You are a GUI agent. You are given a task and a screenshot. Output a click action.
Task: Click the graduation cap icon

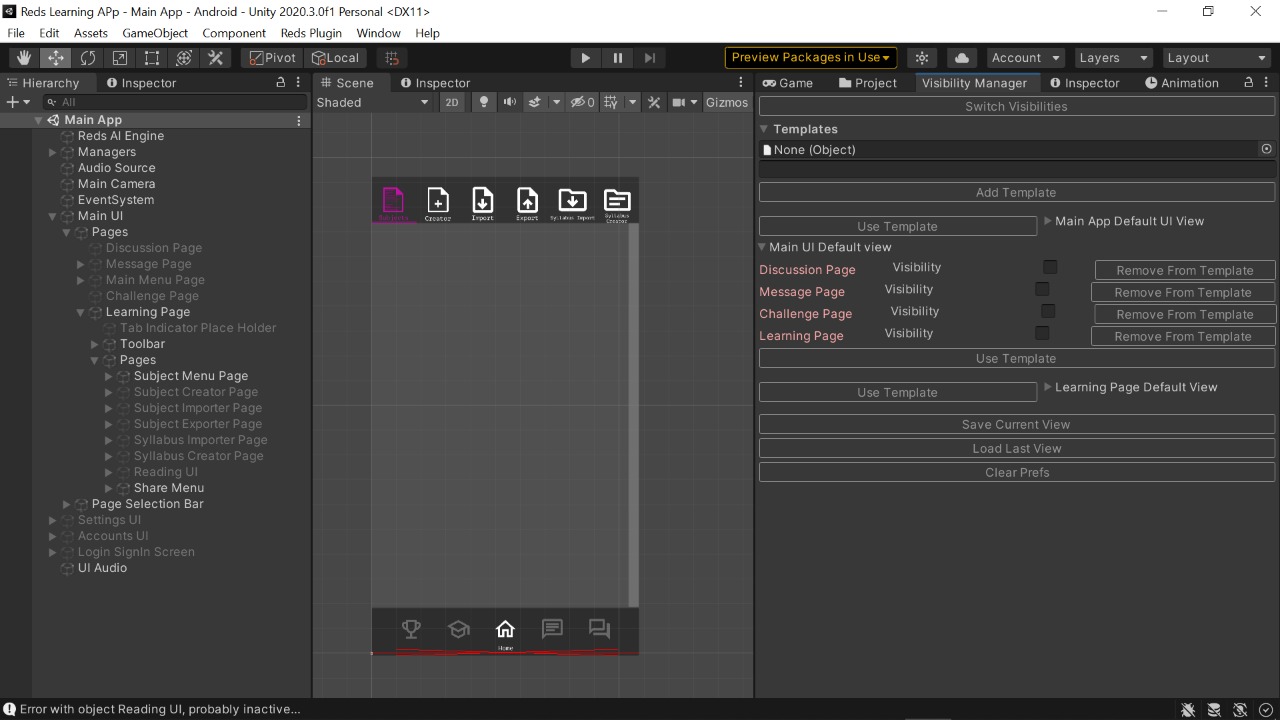(x=459, y=629)
